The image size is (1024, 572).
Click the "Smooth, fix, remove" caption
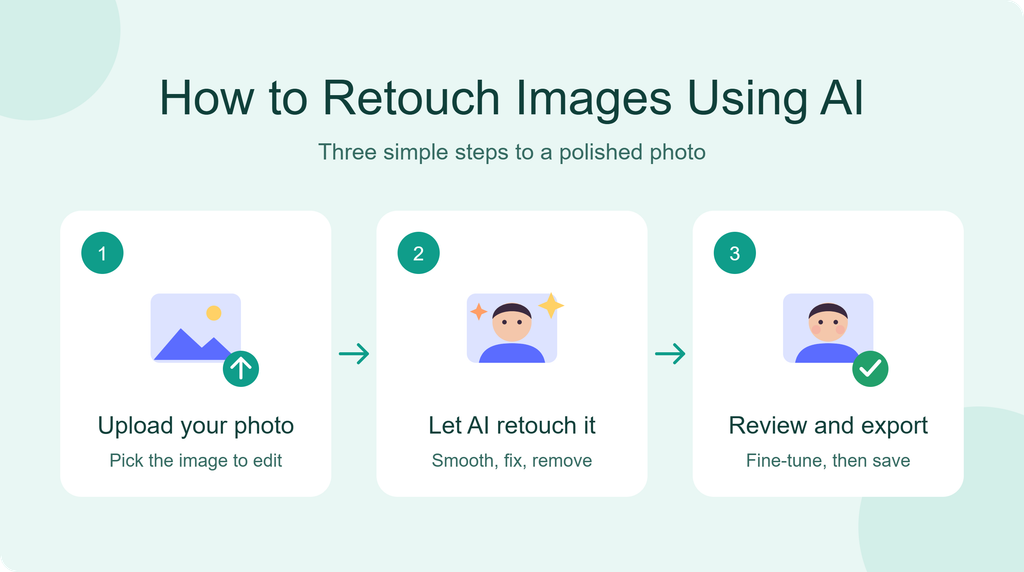point(512,460)
